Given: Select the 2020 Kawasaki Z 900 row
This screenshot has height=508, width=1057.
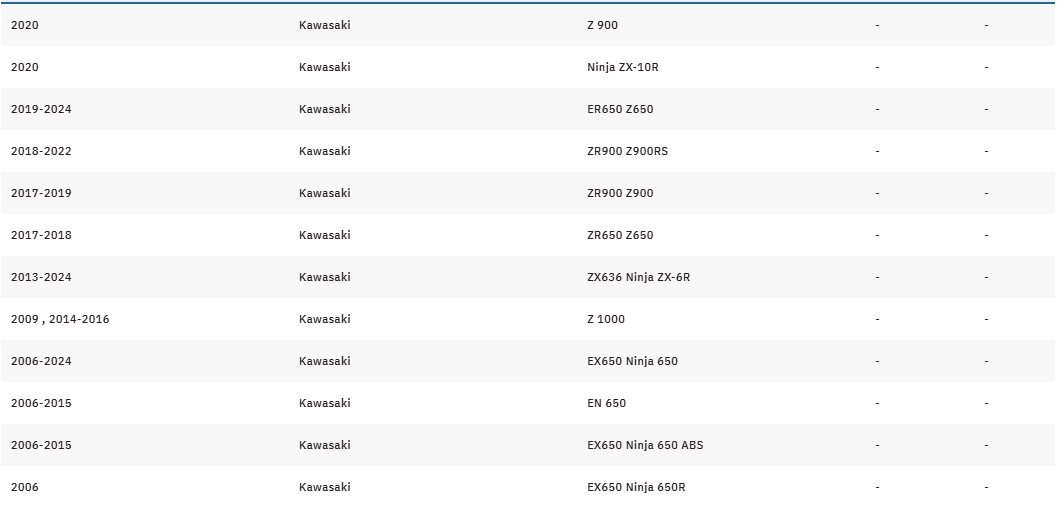Looking at the screenshot, I should click(x=528, y=25).
